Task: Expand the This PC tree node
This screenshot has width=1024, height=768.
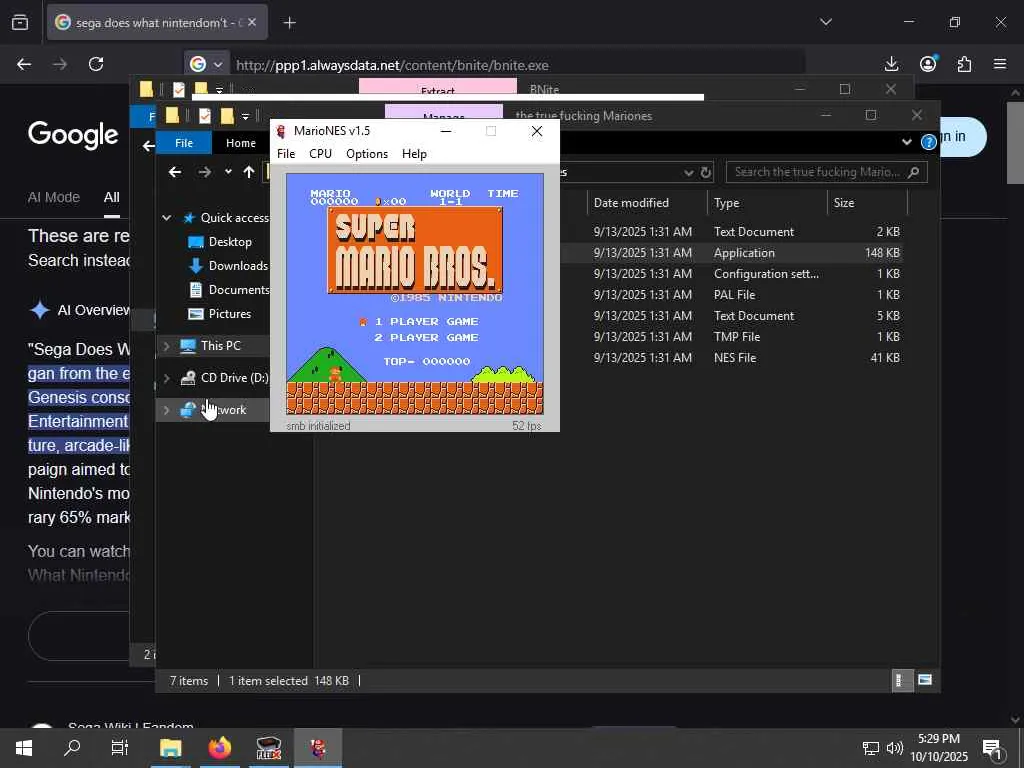Action: tap(167, 345)
